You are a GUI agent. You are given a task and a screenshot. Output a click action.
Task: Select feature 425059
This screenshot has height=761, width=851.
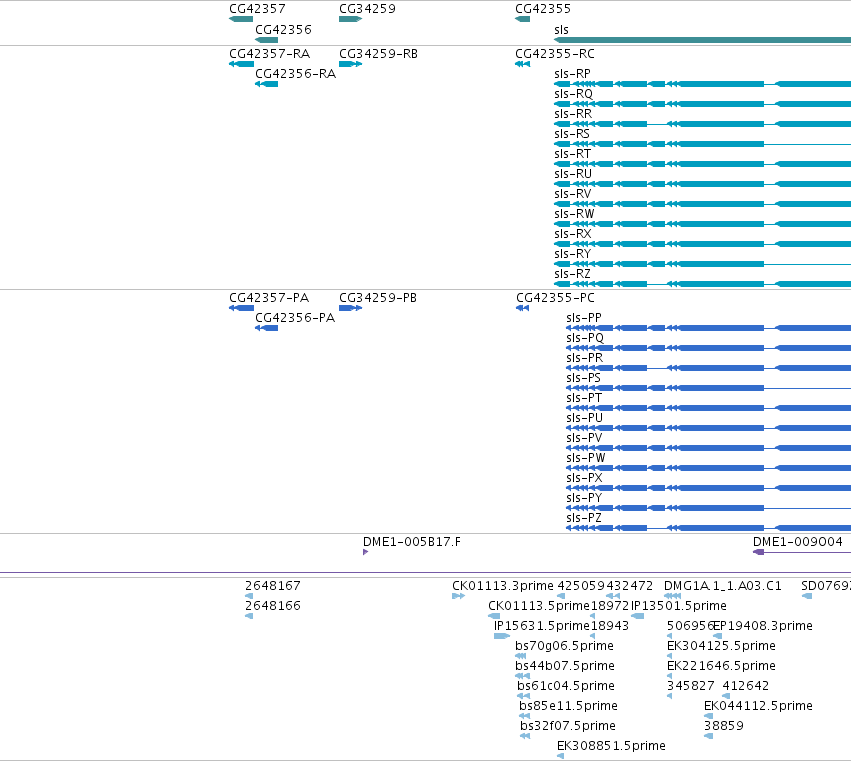pyautogui.click(x=561, y=596)
